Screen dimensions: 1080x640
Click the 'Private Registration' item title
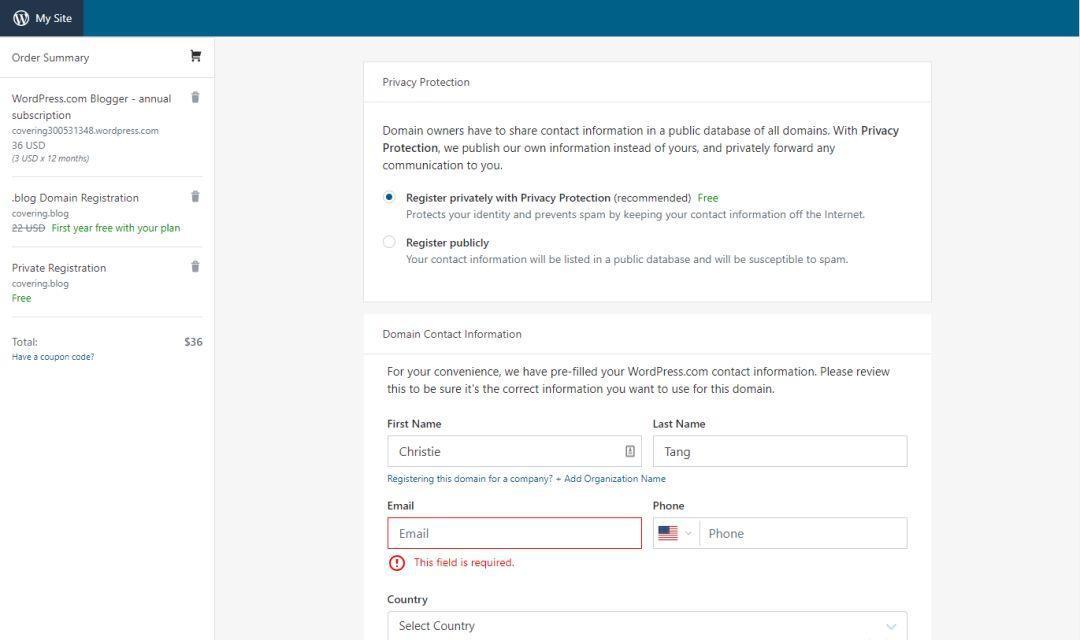click(x=59, y=268)
